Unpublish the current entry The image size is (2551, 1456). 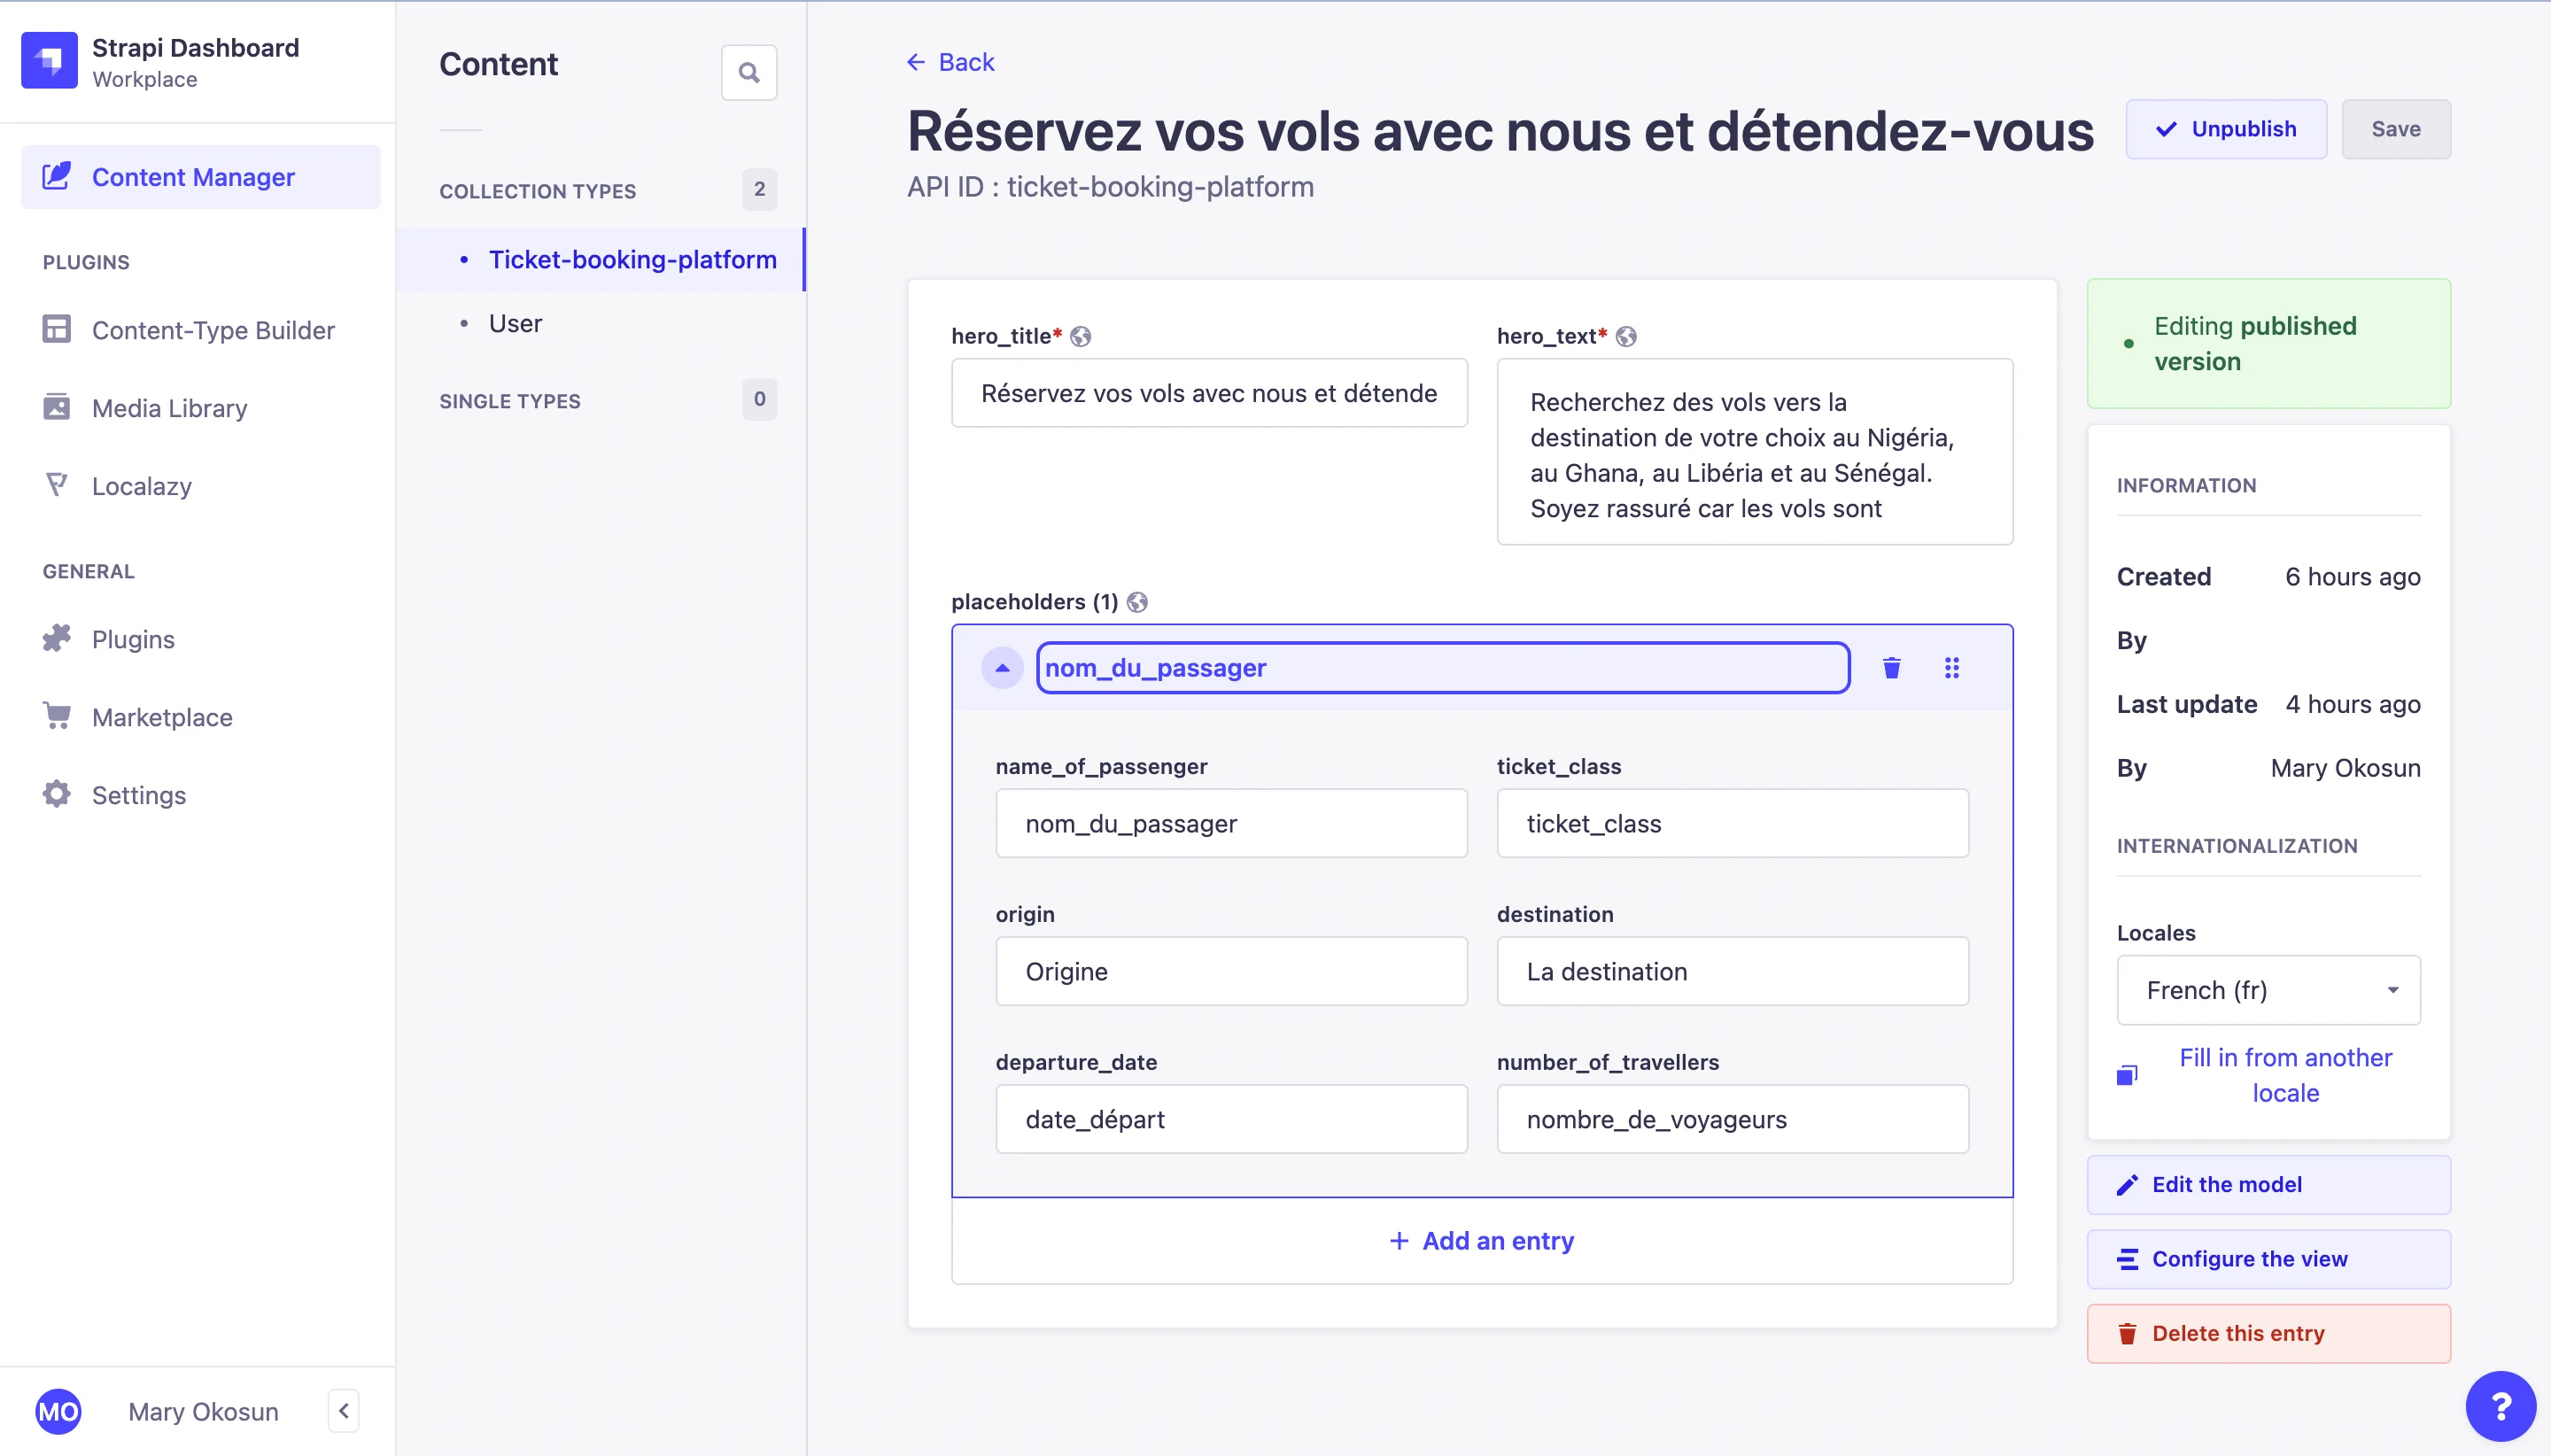2225,129
